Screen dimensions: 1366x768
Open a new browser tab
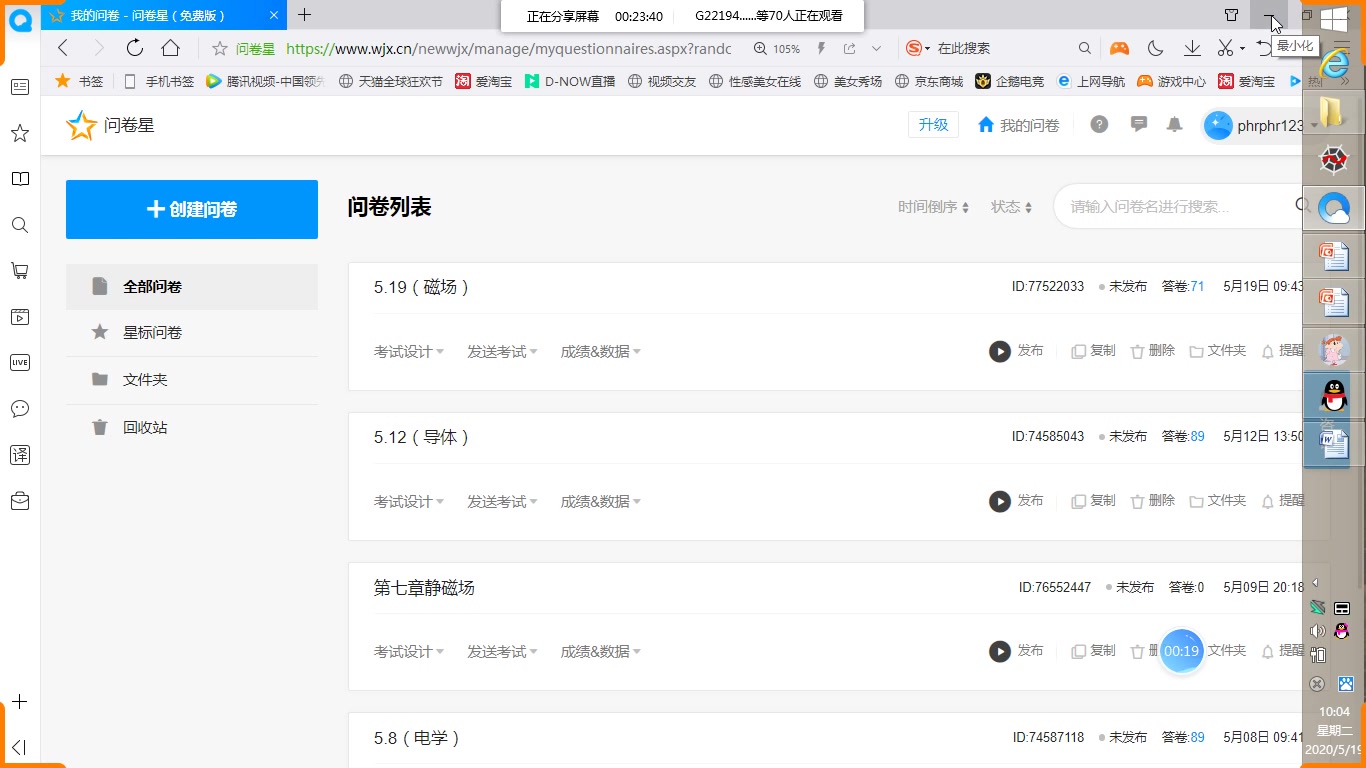pos(305,15)
